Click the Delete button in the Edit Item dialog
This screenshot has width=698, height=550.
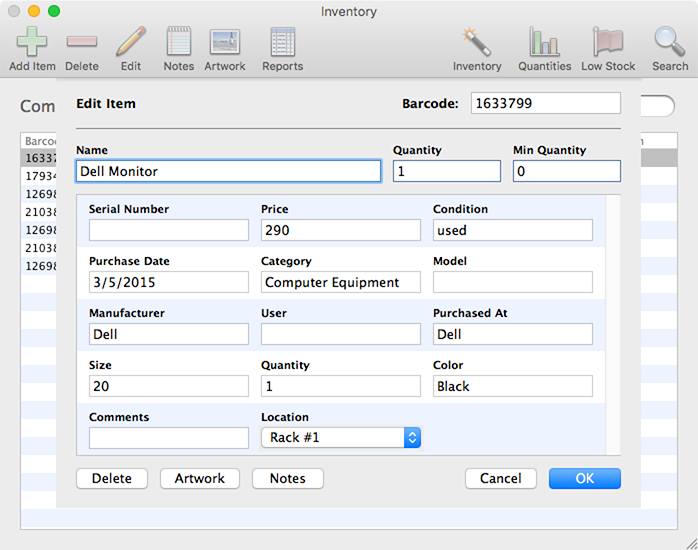click(112, 478)
